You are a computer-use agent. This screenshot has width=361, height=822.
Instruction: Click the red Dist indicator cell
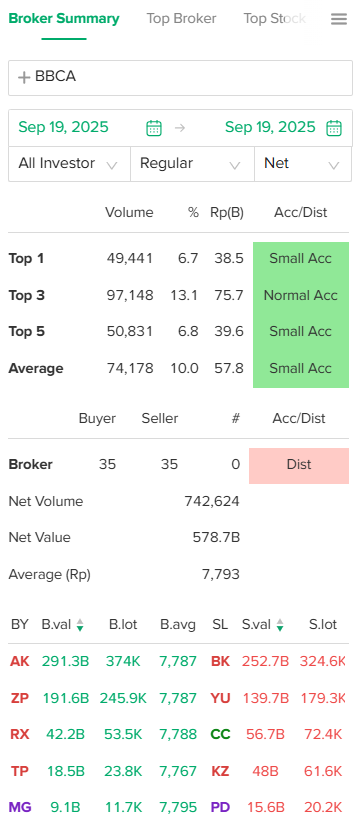299,466
